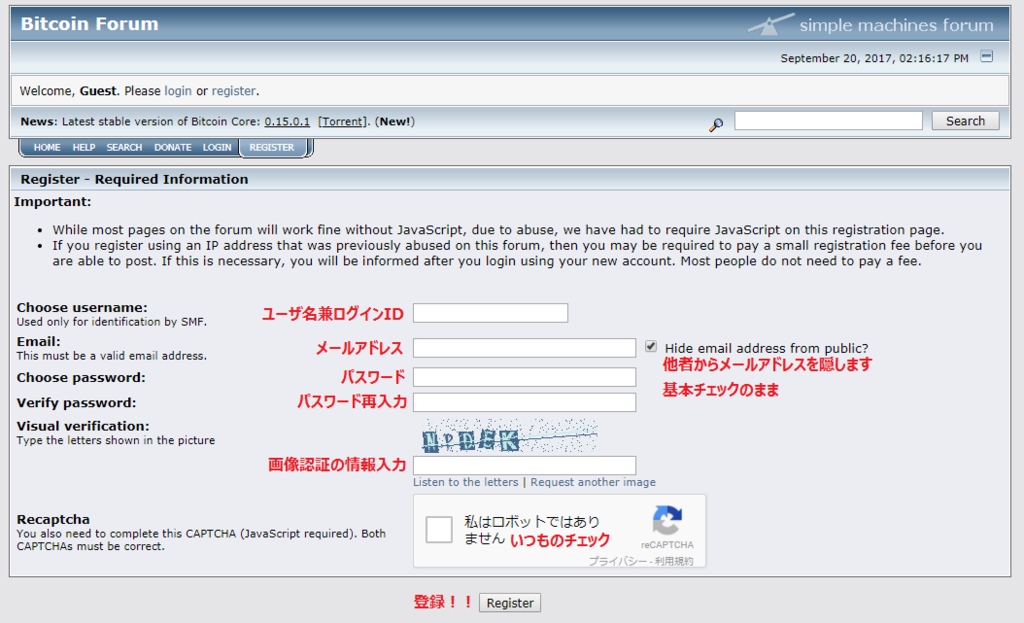Click the Visual verification: label
Viewport: 1024px width, 623px height.
point(83,426)
